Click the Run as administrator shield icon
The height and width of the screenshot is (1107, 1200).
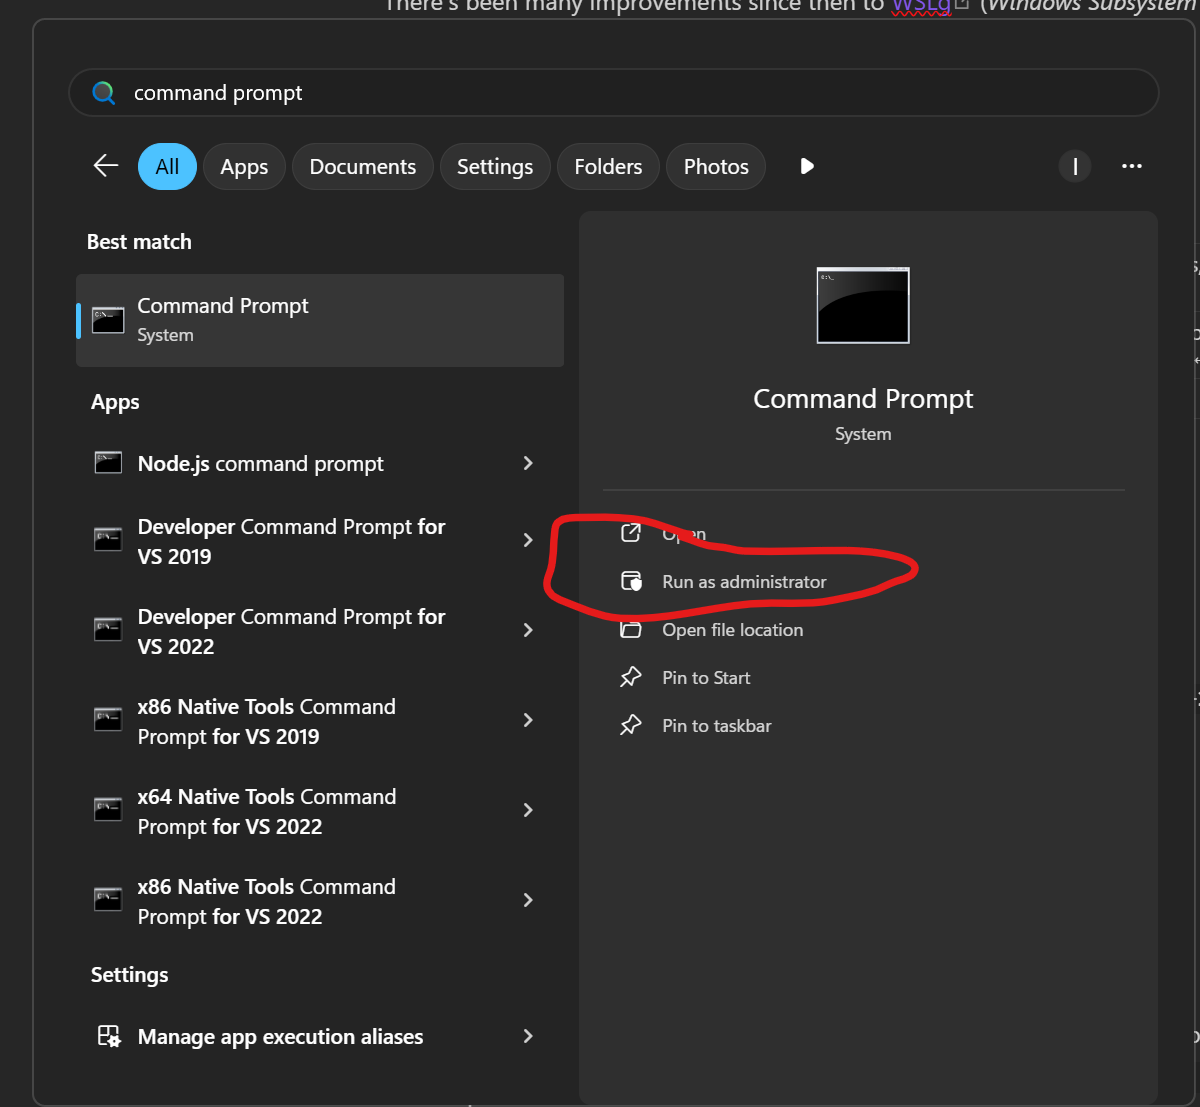[x=631, y=582]
